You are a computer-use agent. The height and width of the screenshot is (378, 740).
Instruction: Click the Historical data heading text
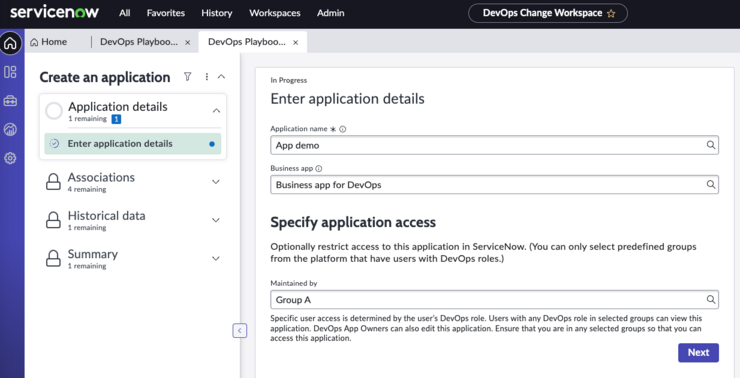107,216
